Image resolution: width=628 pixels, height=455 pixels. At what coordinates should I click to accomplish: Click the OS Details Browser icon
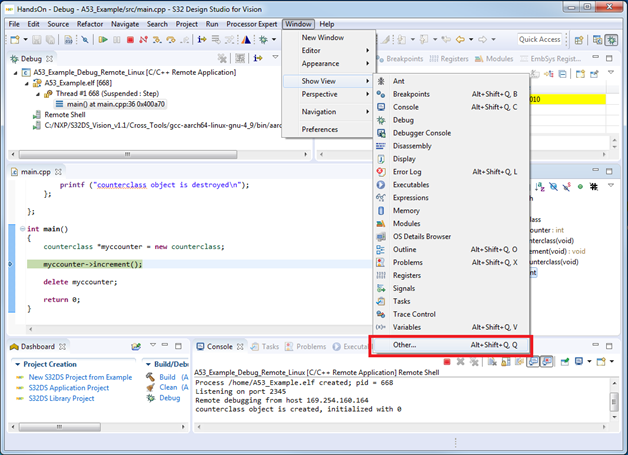[x=381, y=236]
